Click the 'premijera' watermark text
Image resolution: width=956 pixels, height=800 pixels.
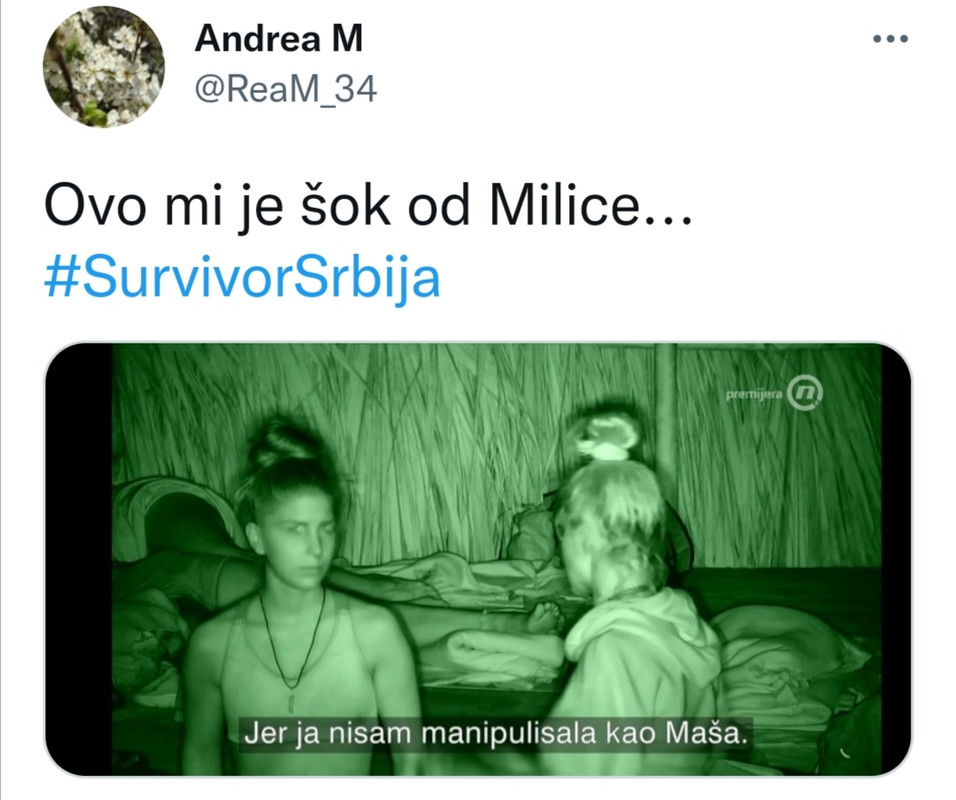754,395
